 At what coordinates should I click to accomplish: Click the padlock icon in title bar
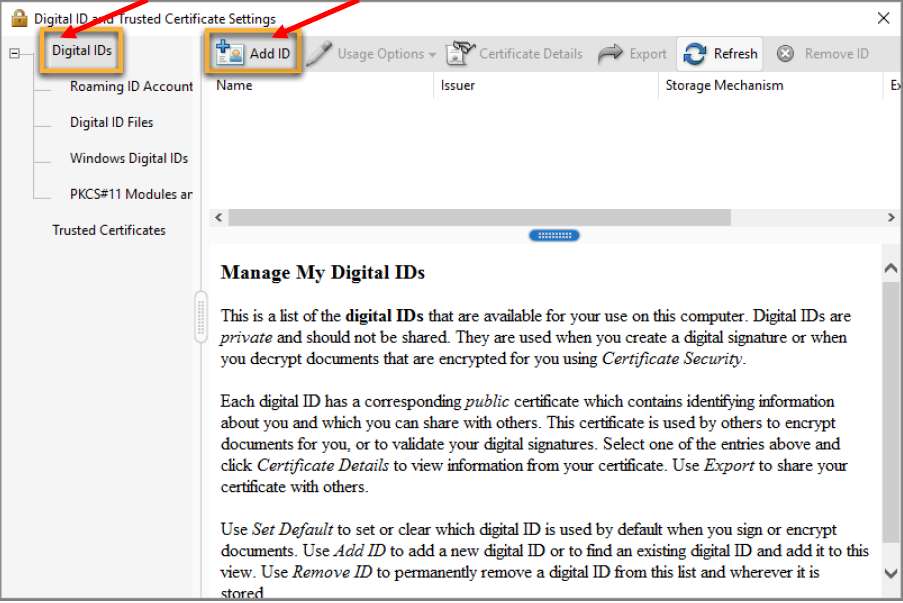click(x=19, y=18)
